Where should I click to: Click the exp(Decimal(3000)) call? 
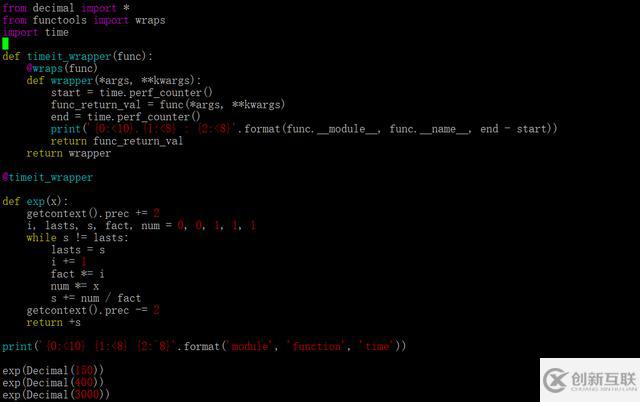pos(56,395)
